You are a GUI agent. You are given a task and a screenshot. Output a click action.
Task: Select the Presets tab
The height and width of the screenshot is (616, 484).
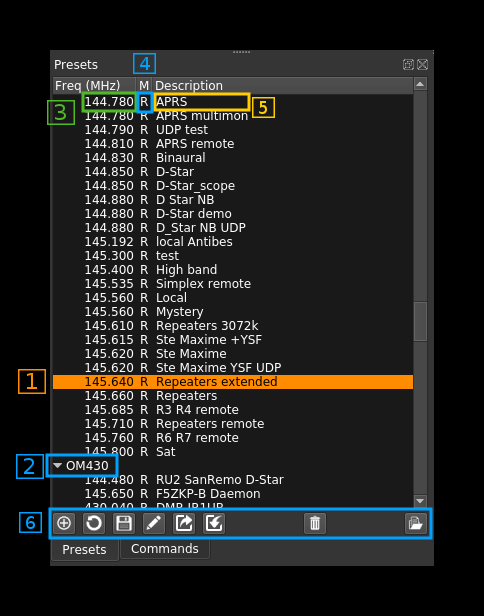84,549
